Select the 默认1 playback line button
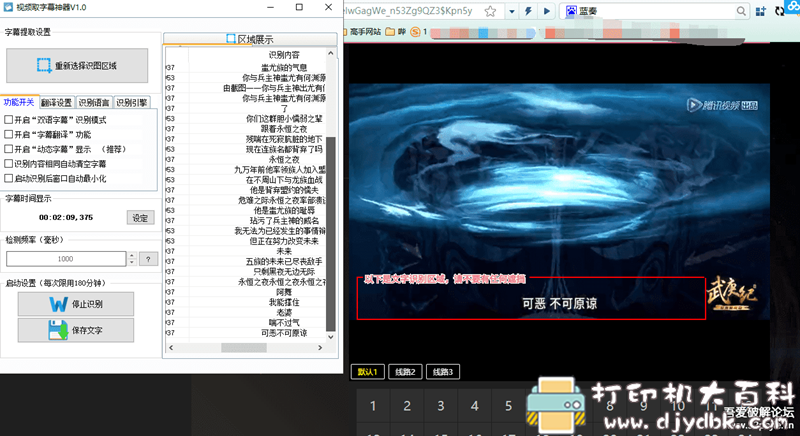Screen dimensions: 800x436 point(367,372)
